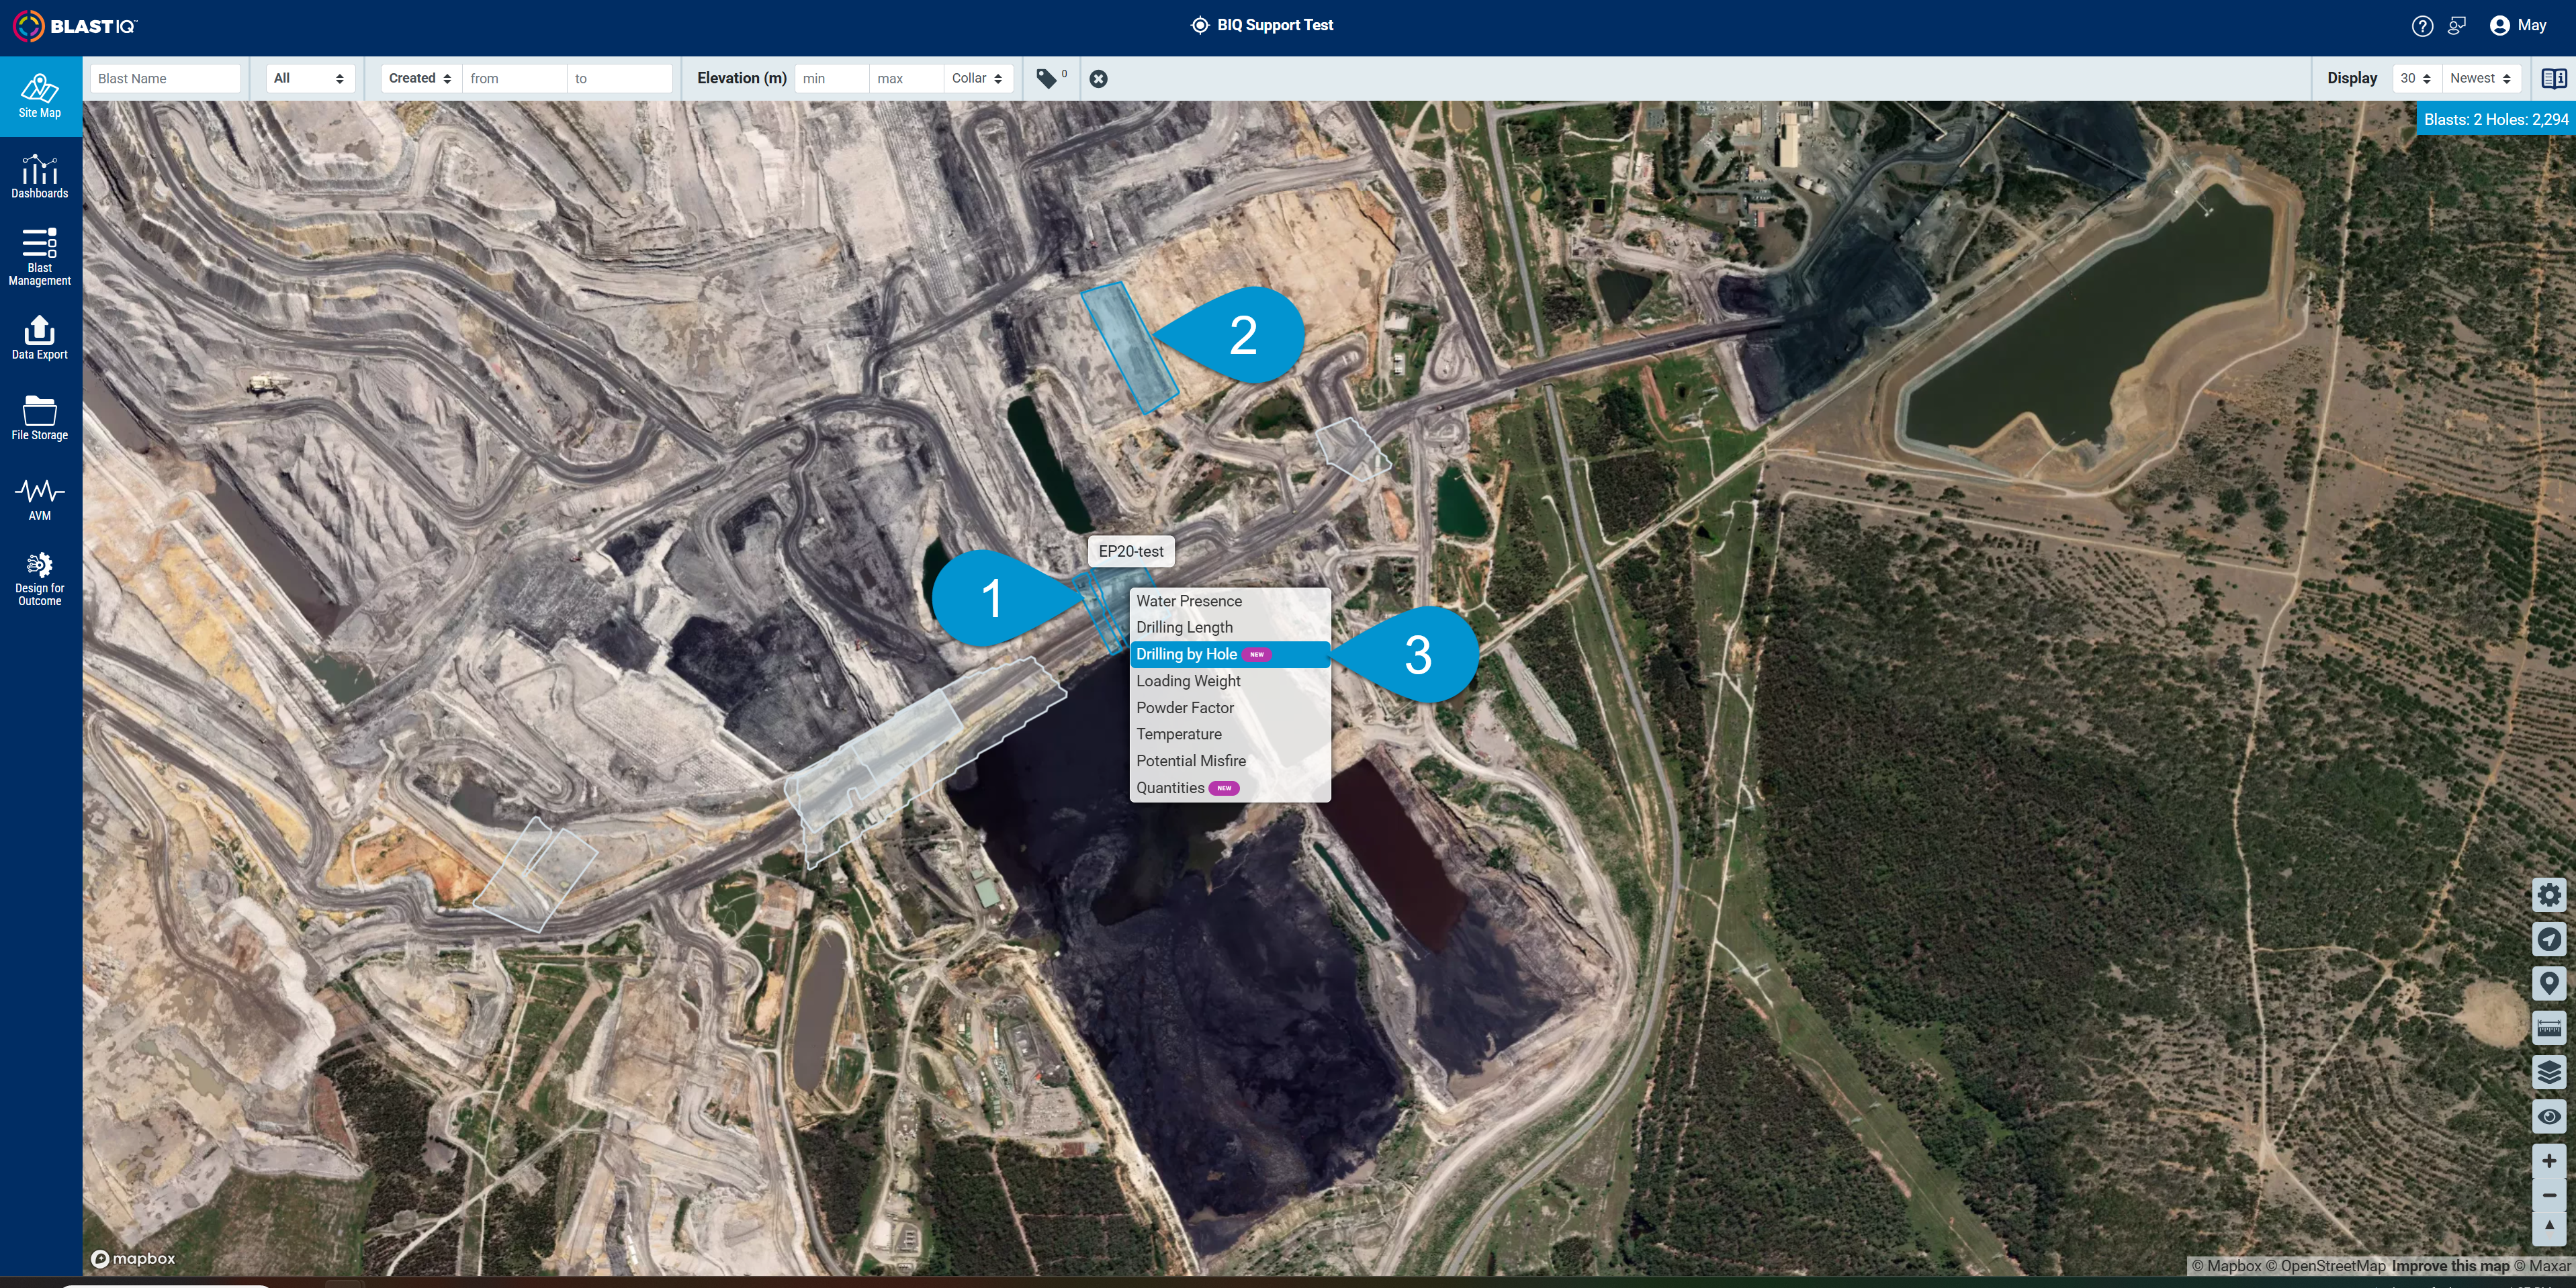This screenshot has height=1288, width=2576.
Task: Toggle the split book view icon
Action: click(x=2554, y=78)
